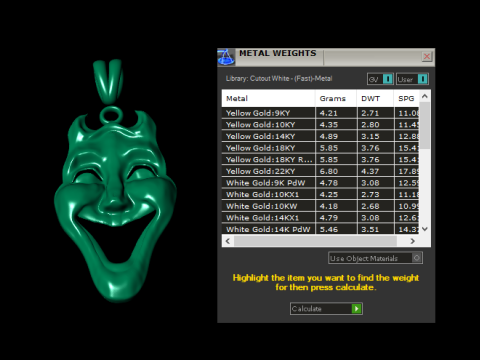Click the 2.68 DWT value
This screenshot has width=480, height=360.
pos(370,206)
